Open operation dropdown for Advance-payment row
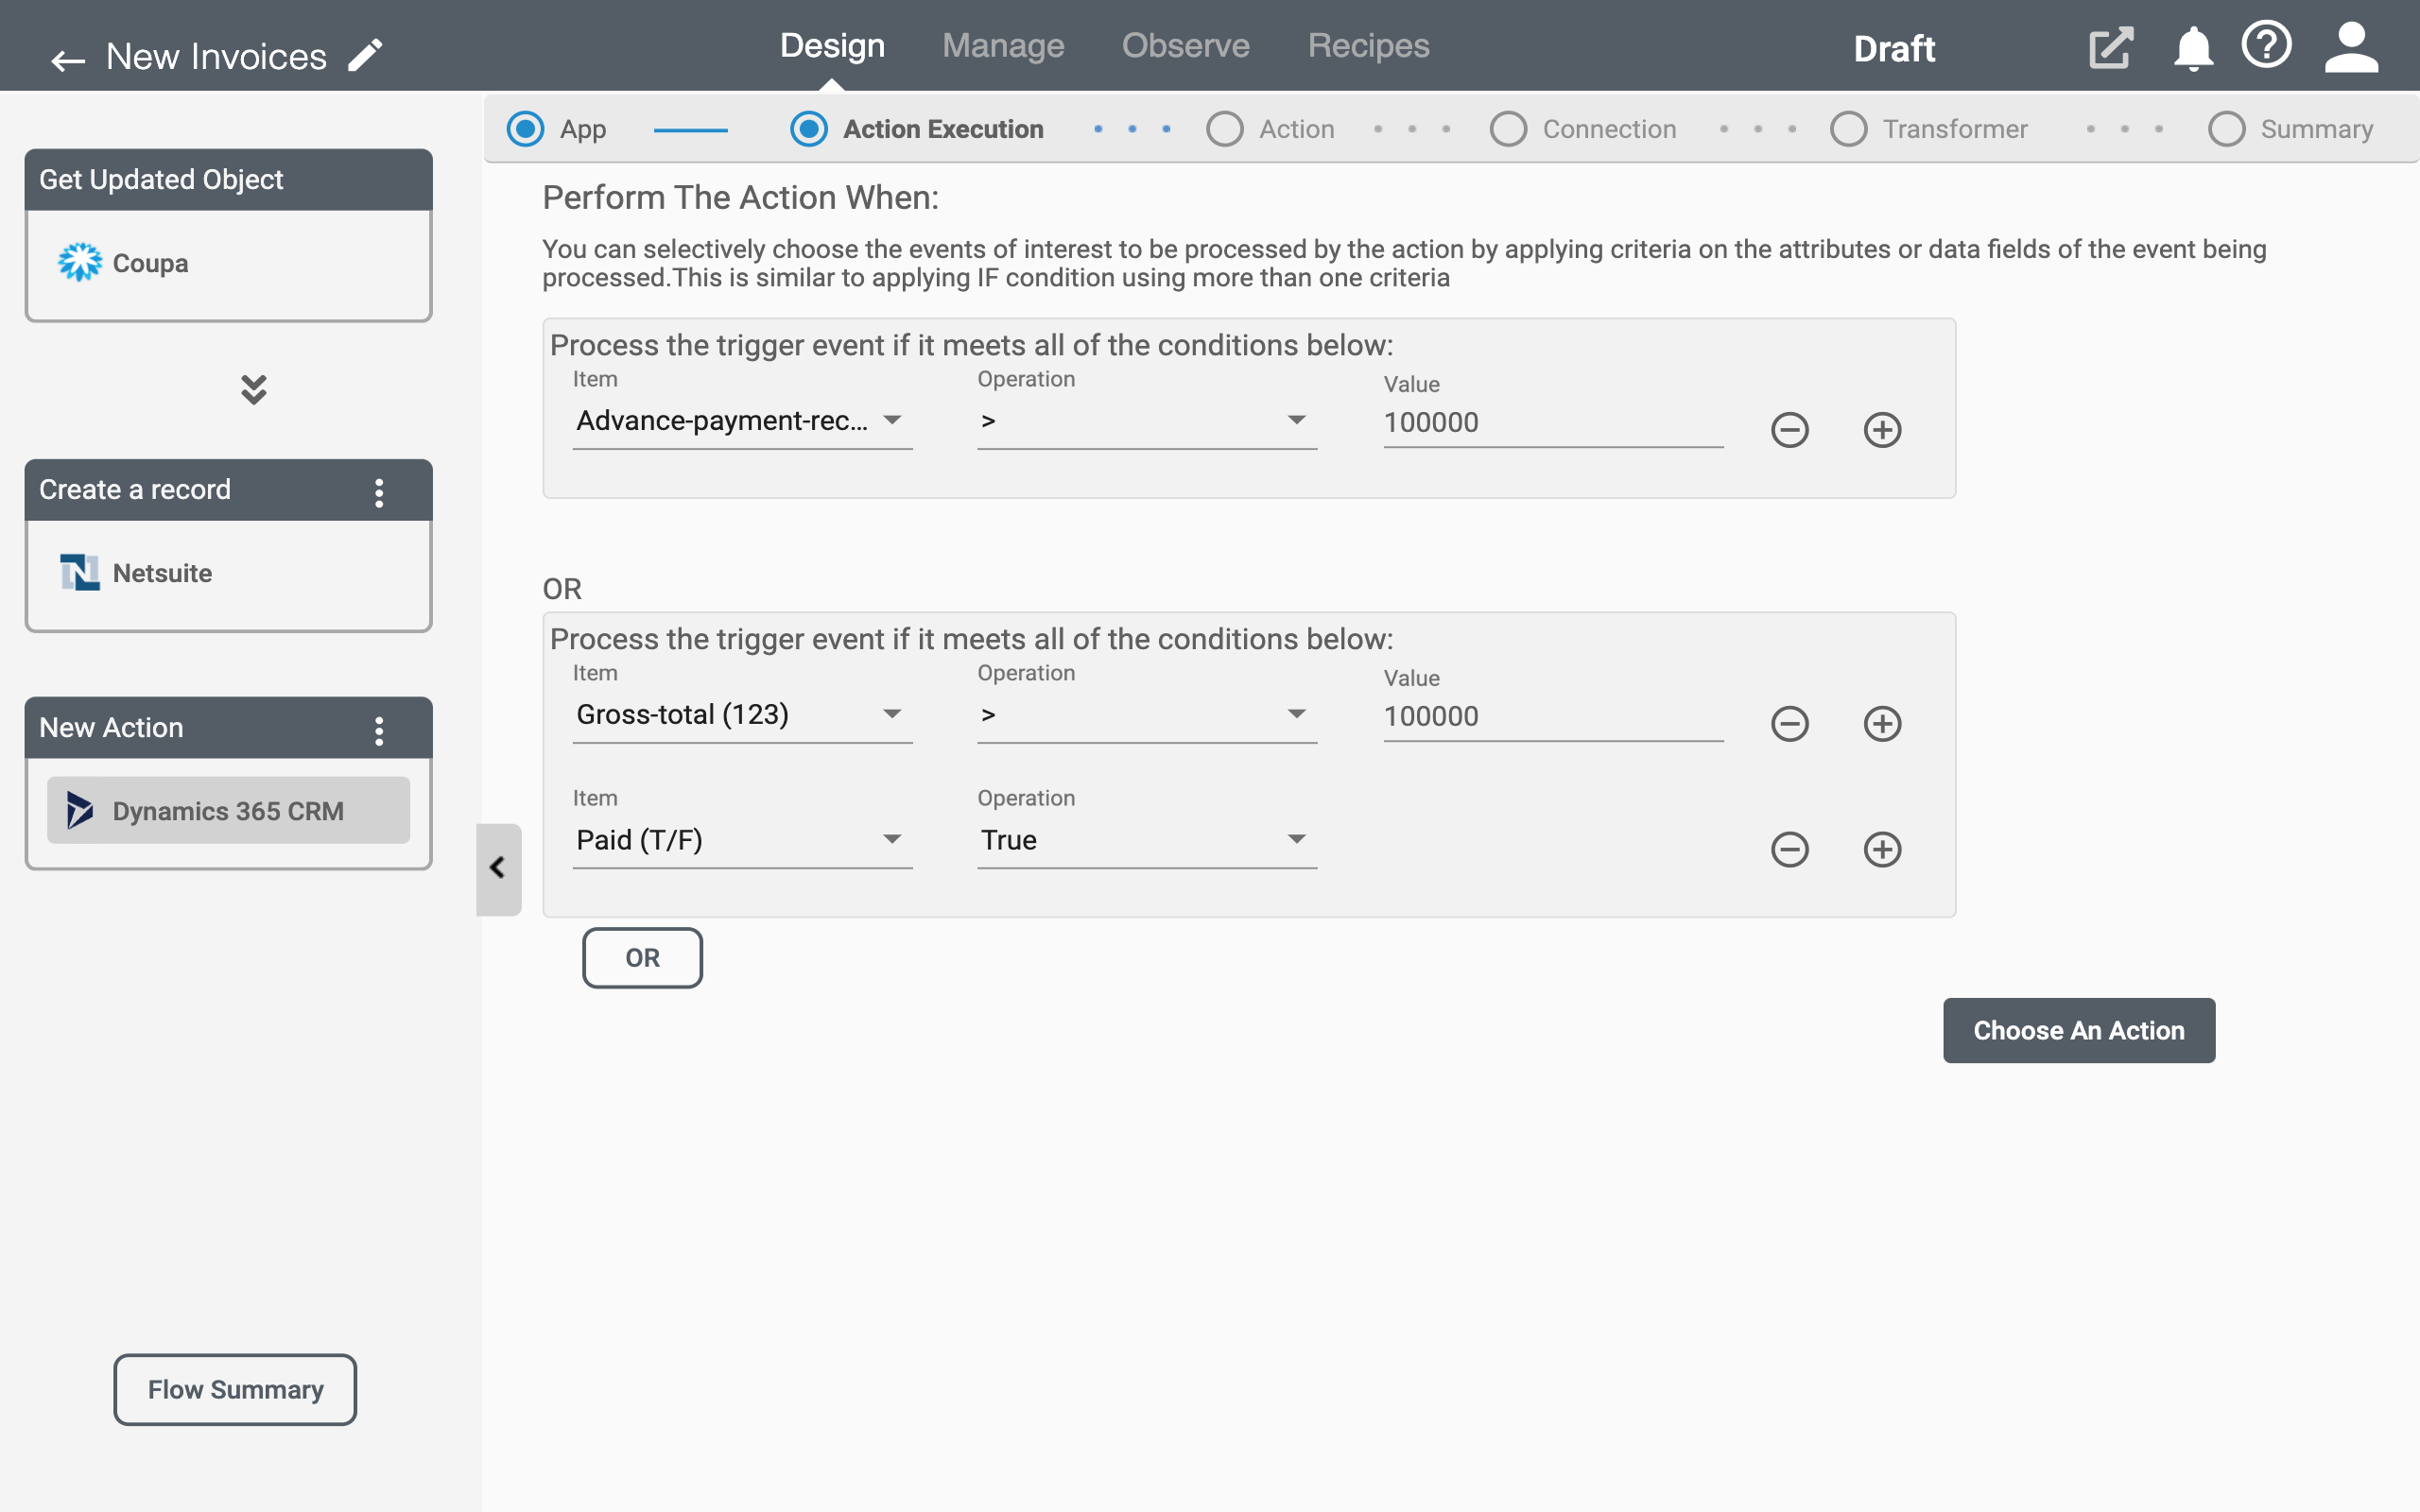Viewport: 2420px width, 1512px height. [x=1147, y=421]
